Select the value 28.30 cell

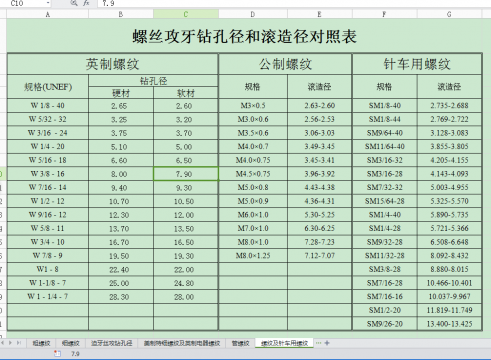[121, 297]
